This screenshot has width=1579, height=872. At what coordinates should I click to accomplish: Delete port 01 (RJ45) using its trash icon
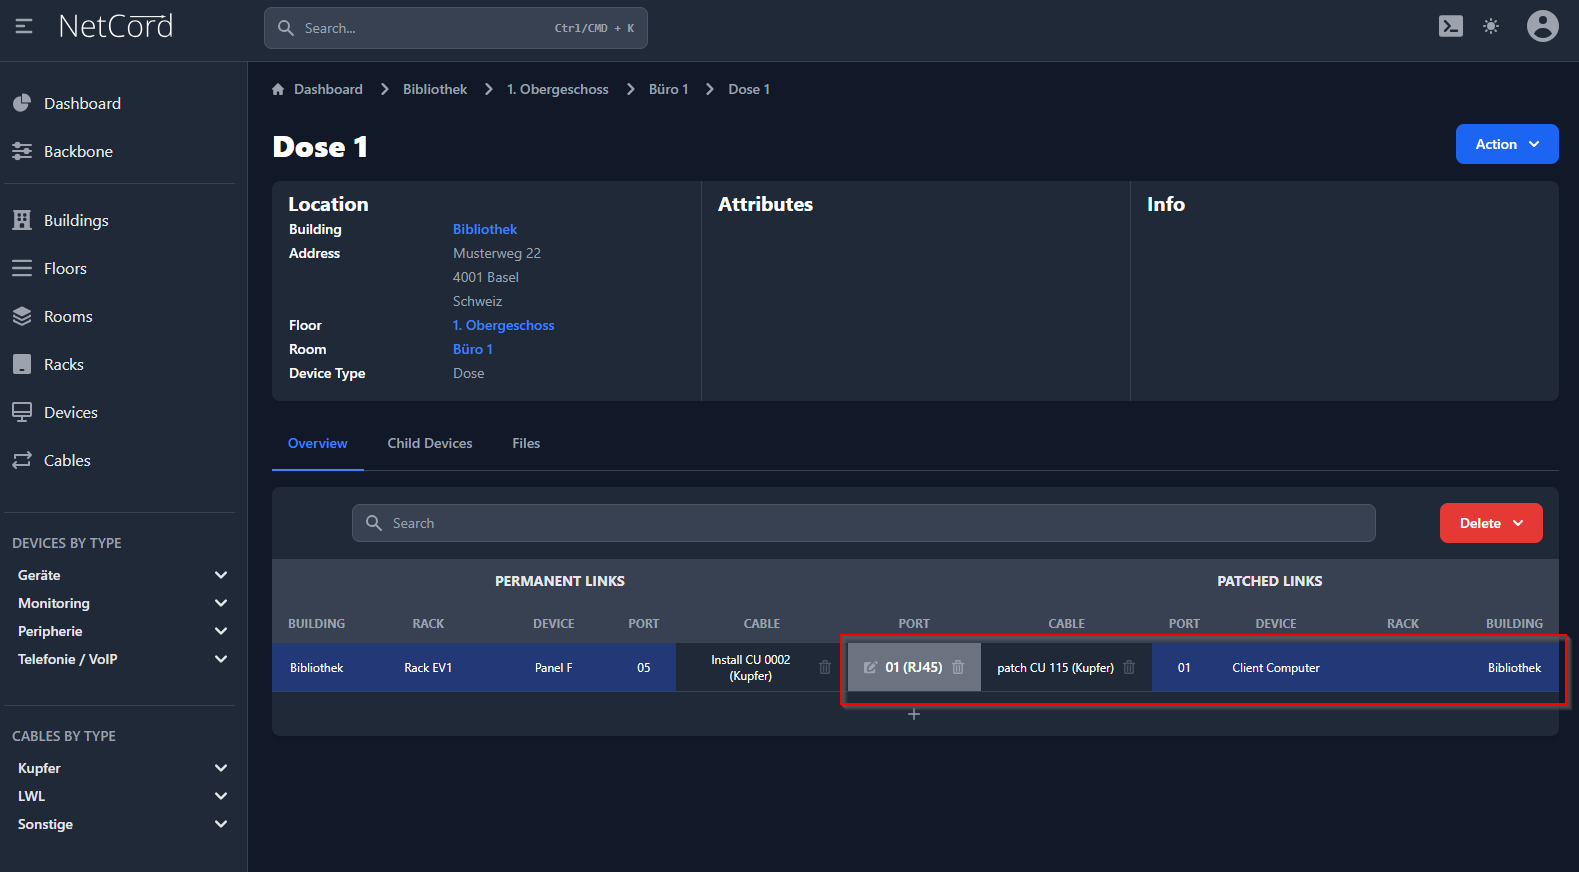pos(958,668)
